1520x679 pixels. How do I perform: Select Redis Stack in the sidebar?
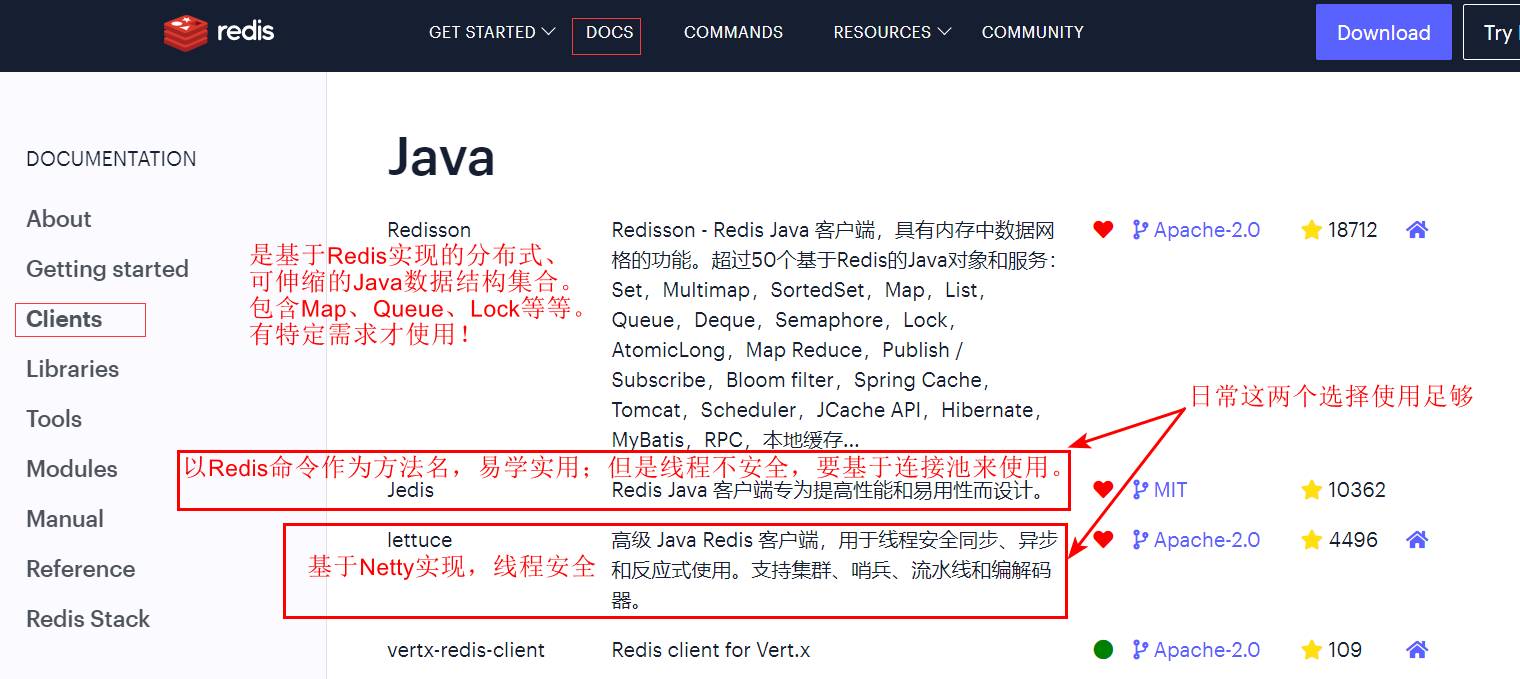tap(88, 619)
